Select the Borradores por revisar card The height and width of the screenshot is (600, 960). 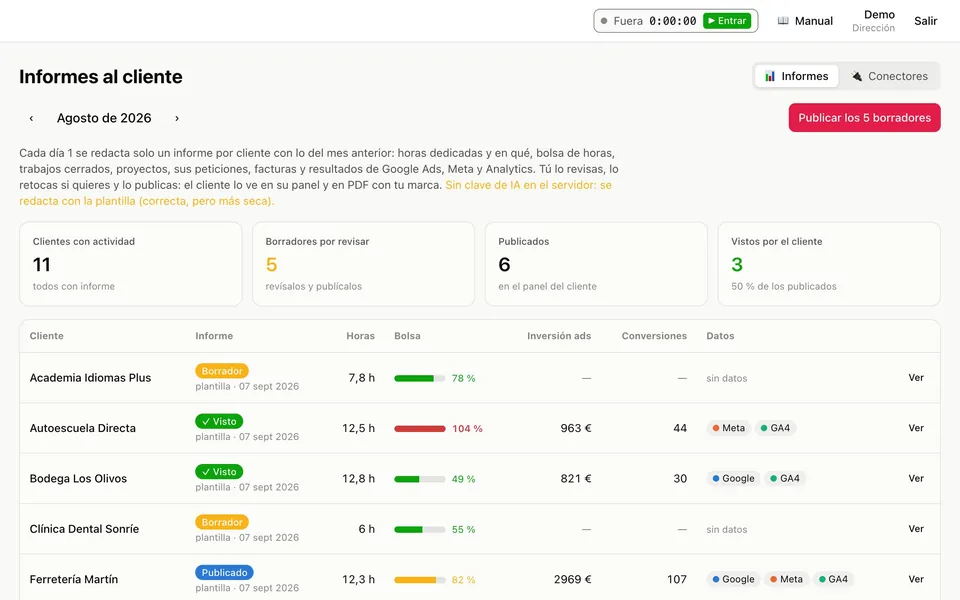[x=363, y=264]
